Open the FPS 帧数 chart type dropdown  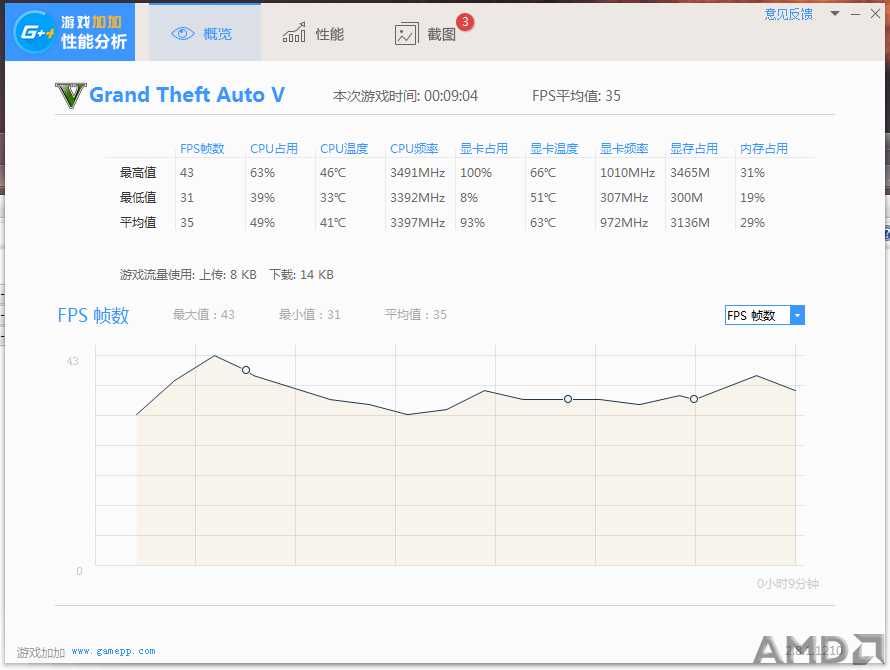[x=765, y=315]
